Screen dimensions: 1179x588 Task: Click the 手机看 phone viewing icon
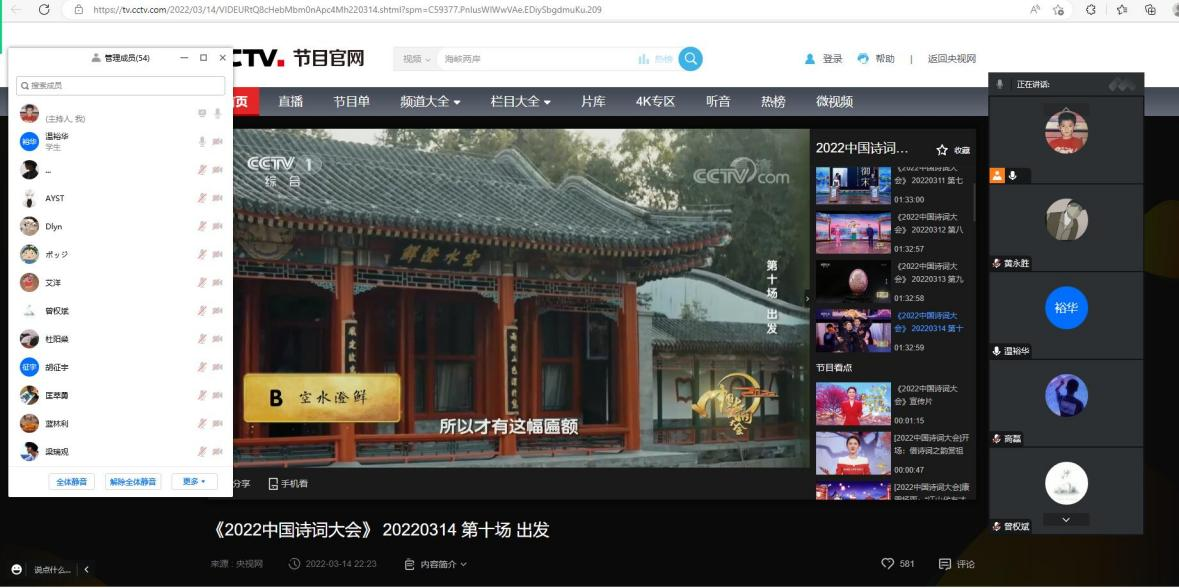(274, 483)
